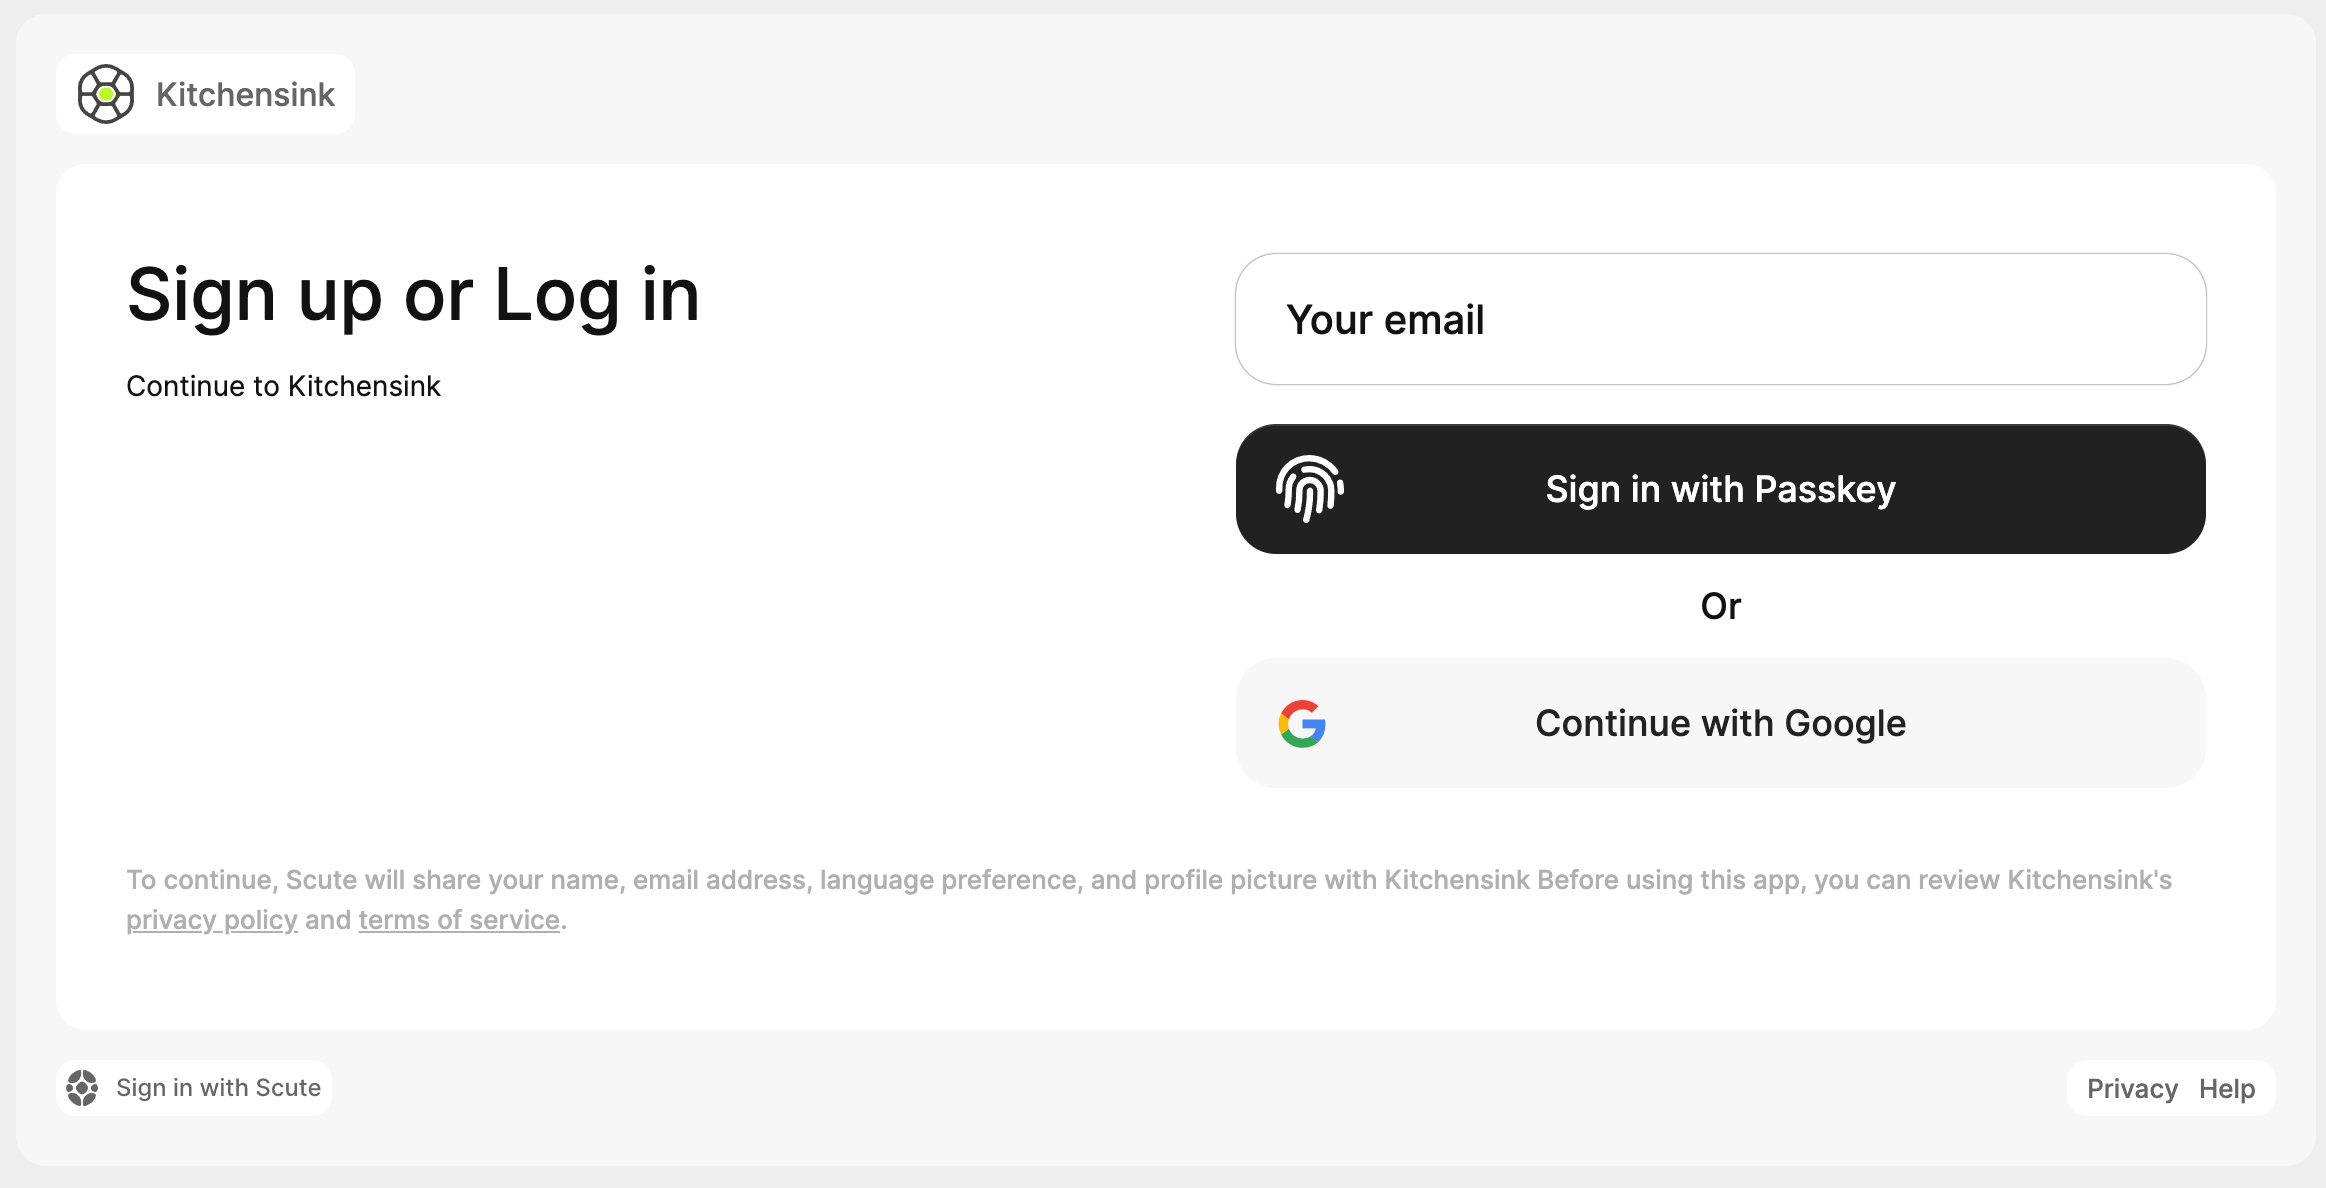Click the Or divider text
2326x1188 pixels.
tap(1720, 606)
